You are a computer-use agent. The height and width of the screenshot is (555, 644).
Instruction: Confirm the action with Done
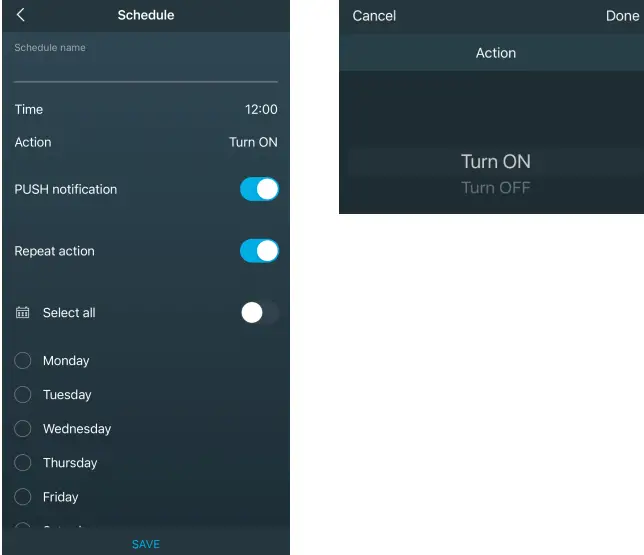point(622,16)
